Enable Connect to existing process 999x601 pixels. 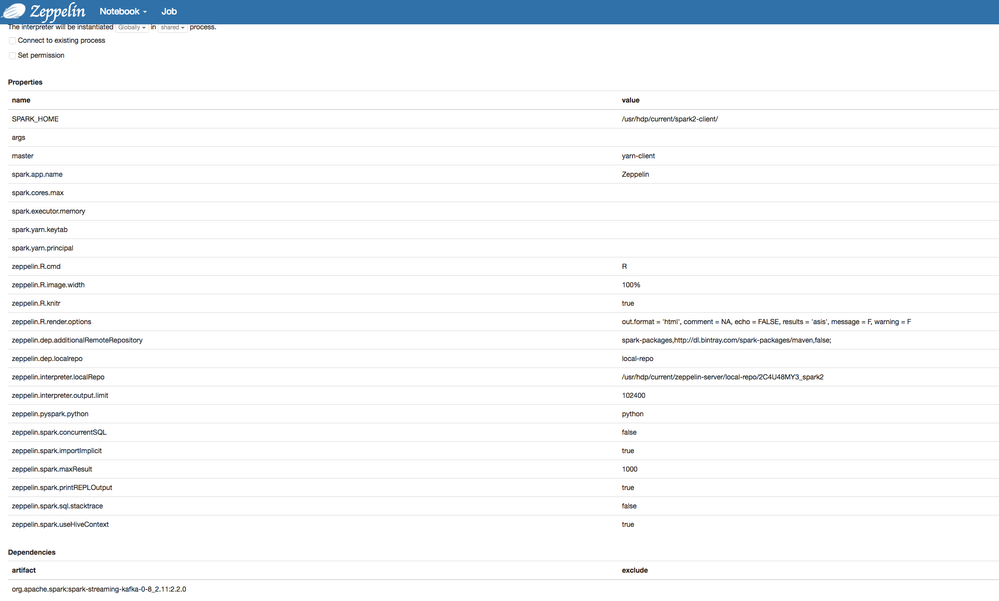click(x=11, y=40)
